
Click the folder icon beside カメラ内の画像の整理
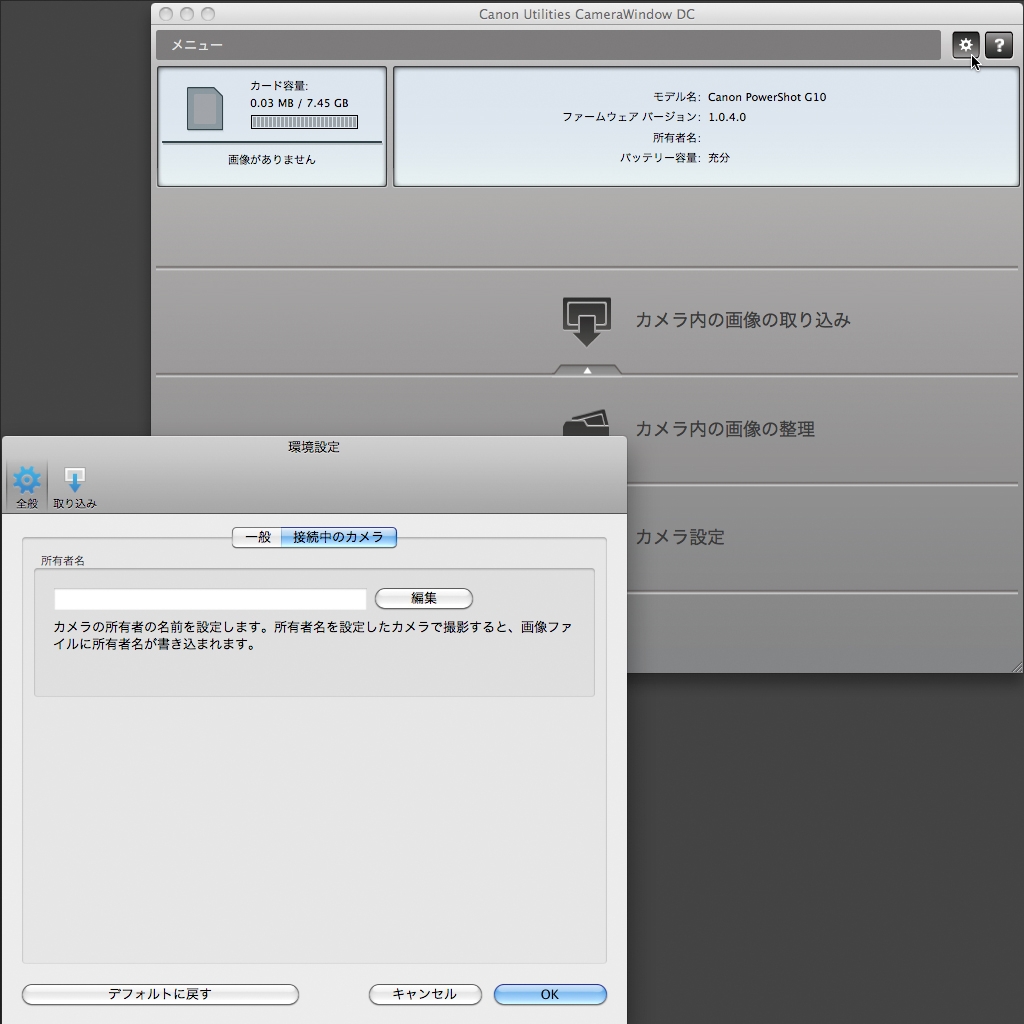[x=586, y=423]
